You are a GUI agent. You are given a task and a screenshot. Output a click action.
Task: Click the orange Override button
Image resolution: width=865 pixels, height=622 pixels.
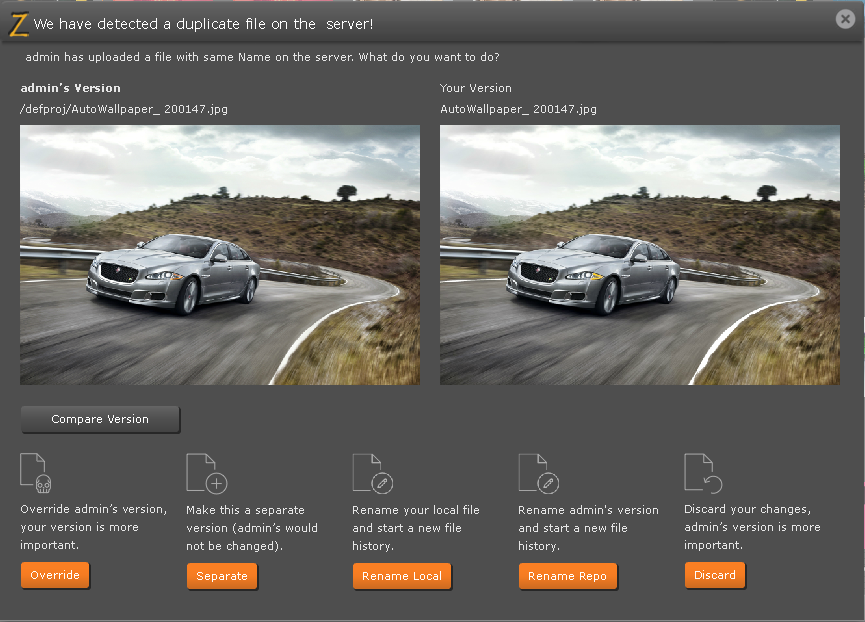pos(55,575)
